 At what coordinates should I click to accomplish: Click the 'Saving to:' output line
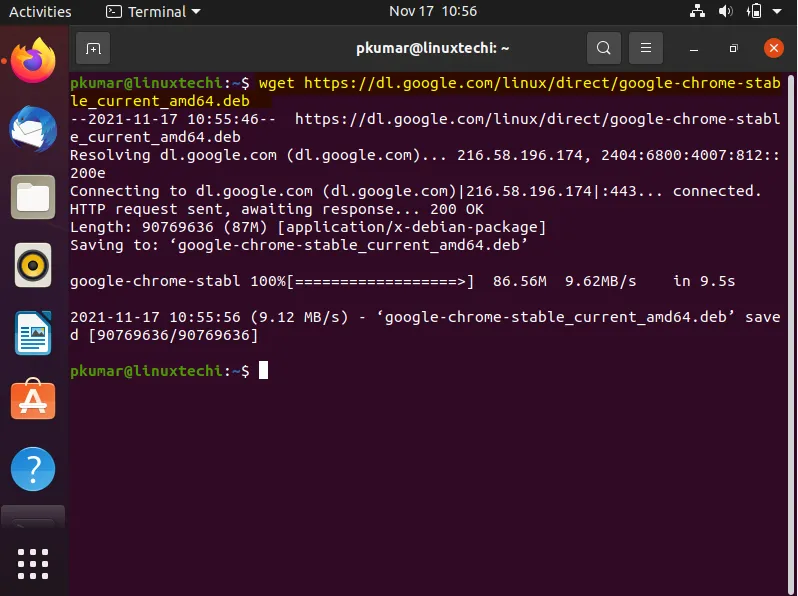coord(299,245)
